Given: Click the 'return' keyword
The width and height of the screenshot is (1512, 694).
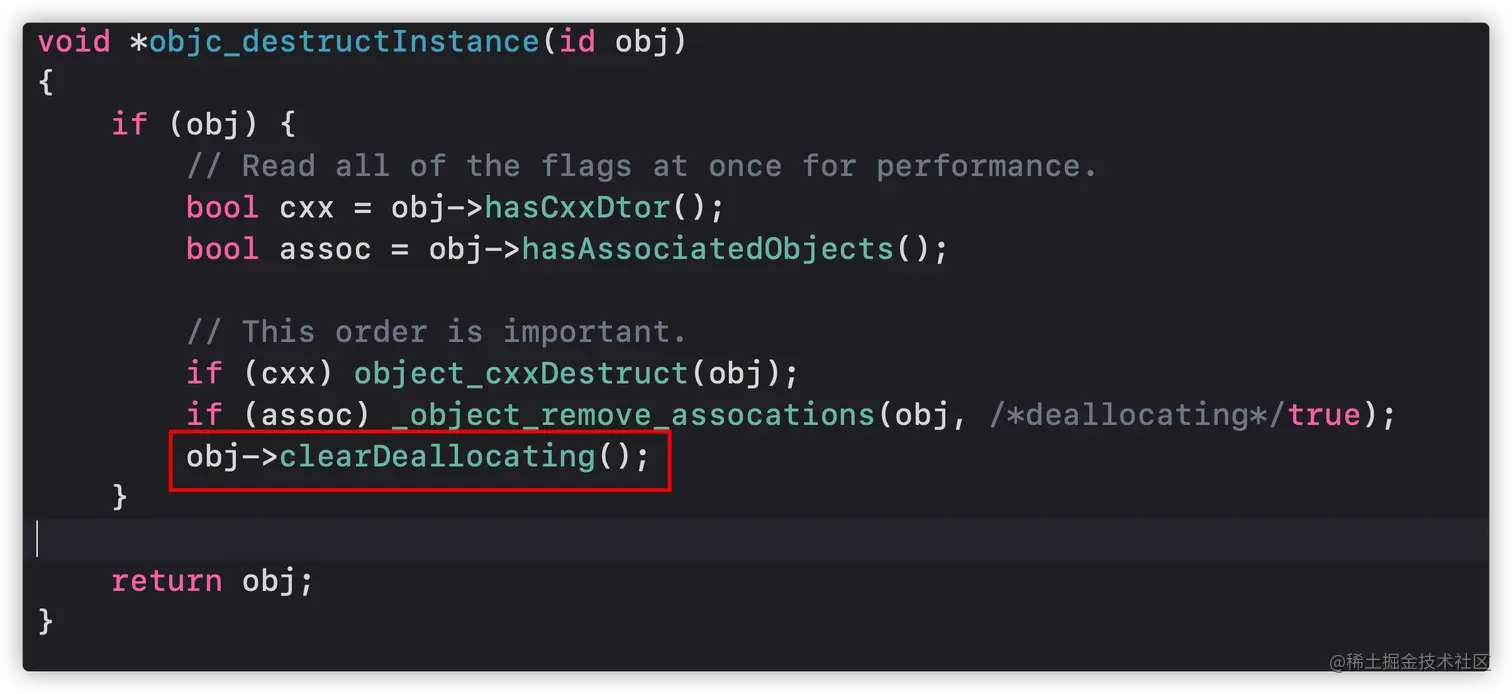Looking at the screenshot, I should coord(166,580).
